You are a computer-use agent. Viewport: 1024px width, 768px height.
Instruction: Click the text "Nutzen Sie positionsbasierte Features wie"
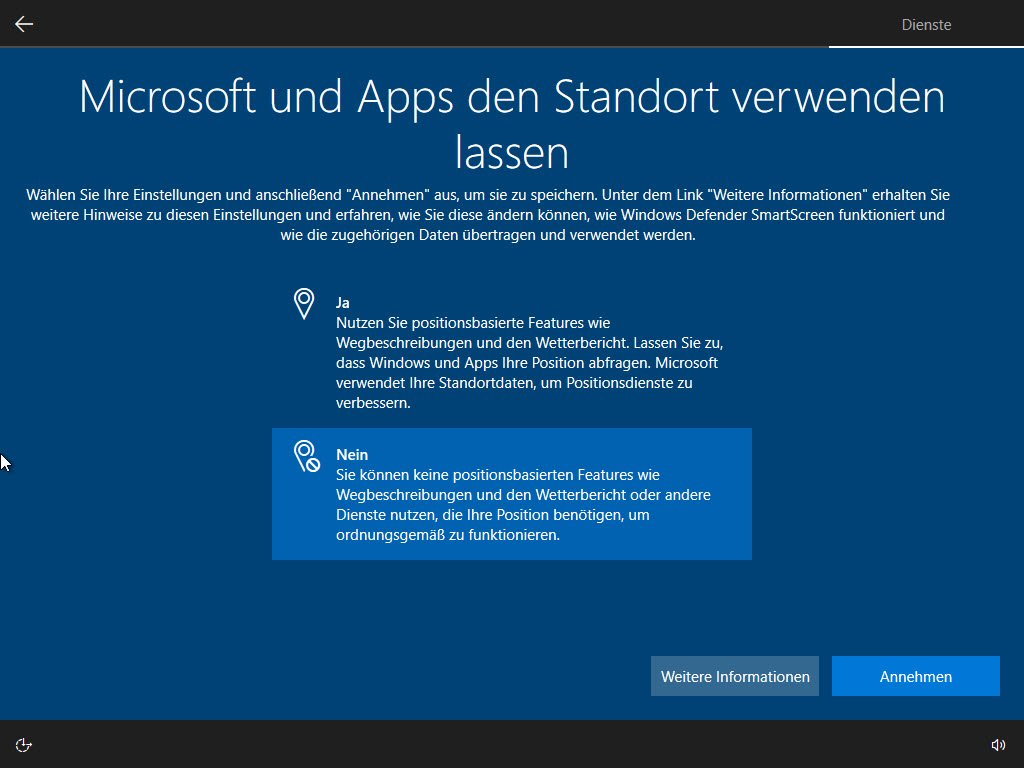tap(473, 323)
